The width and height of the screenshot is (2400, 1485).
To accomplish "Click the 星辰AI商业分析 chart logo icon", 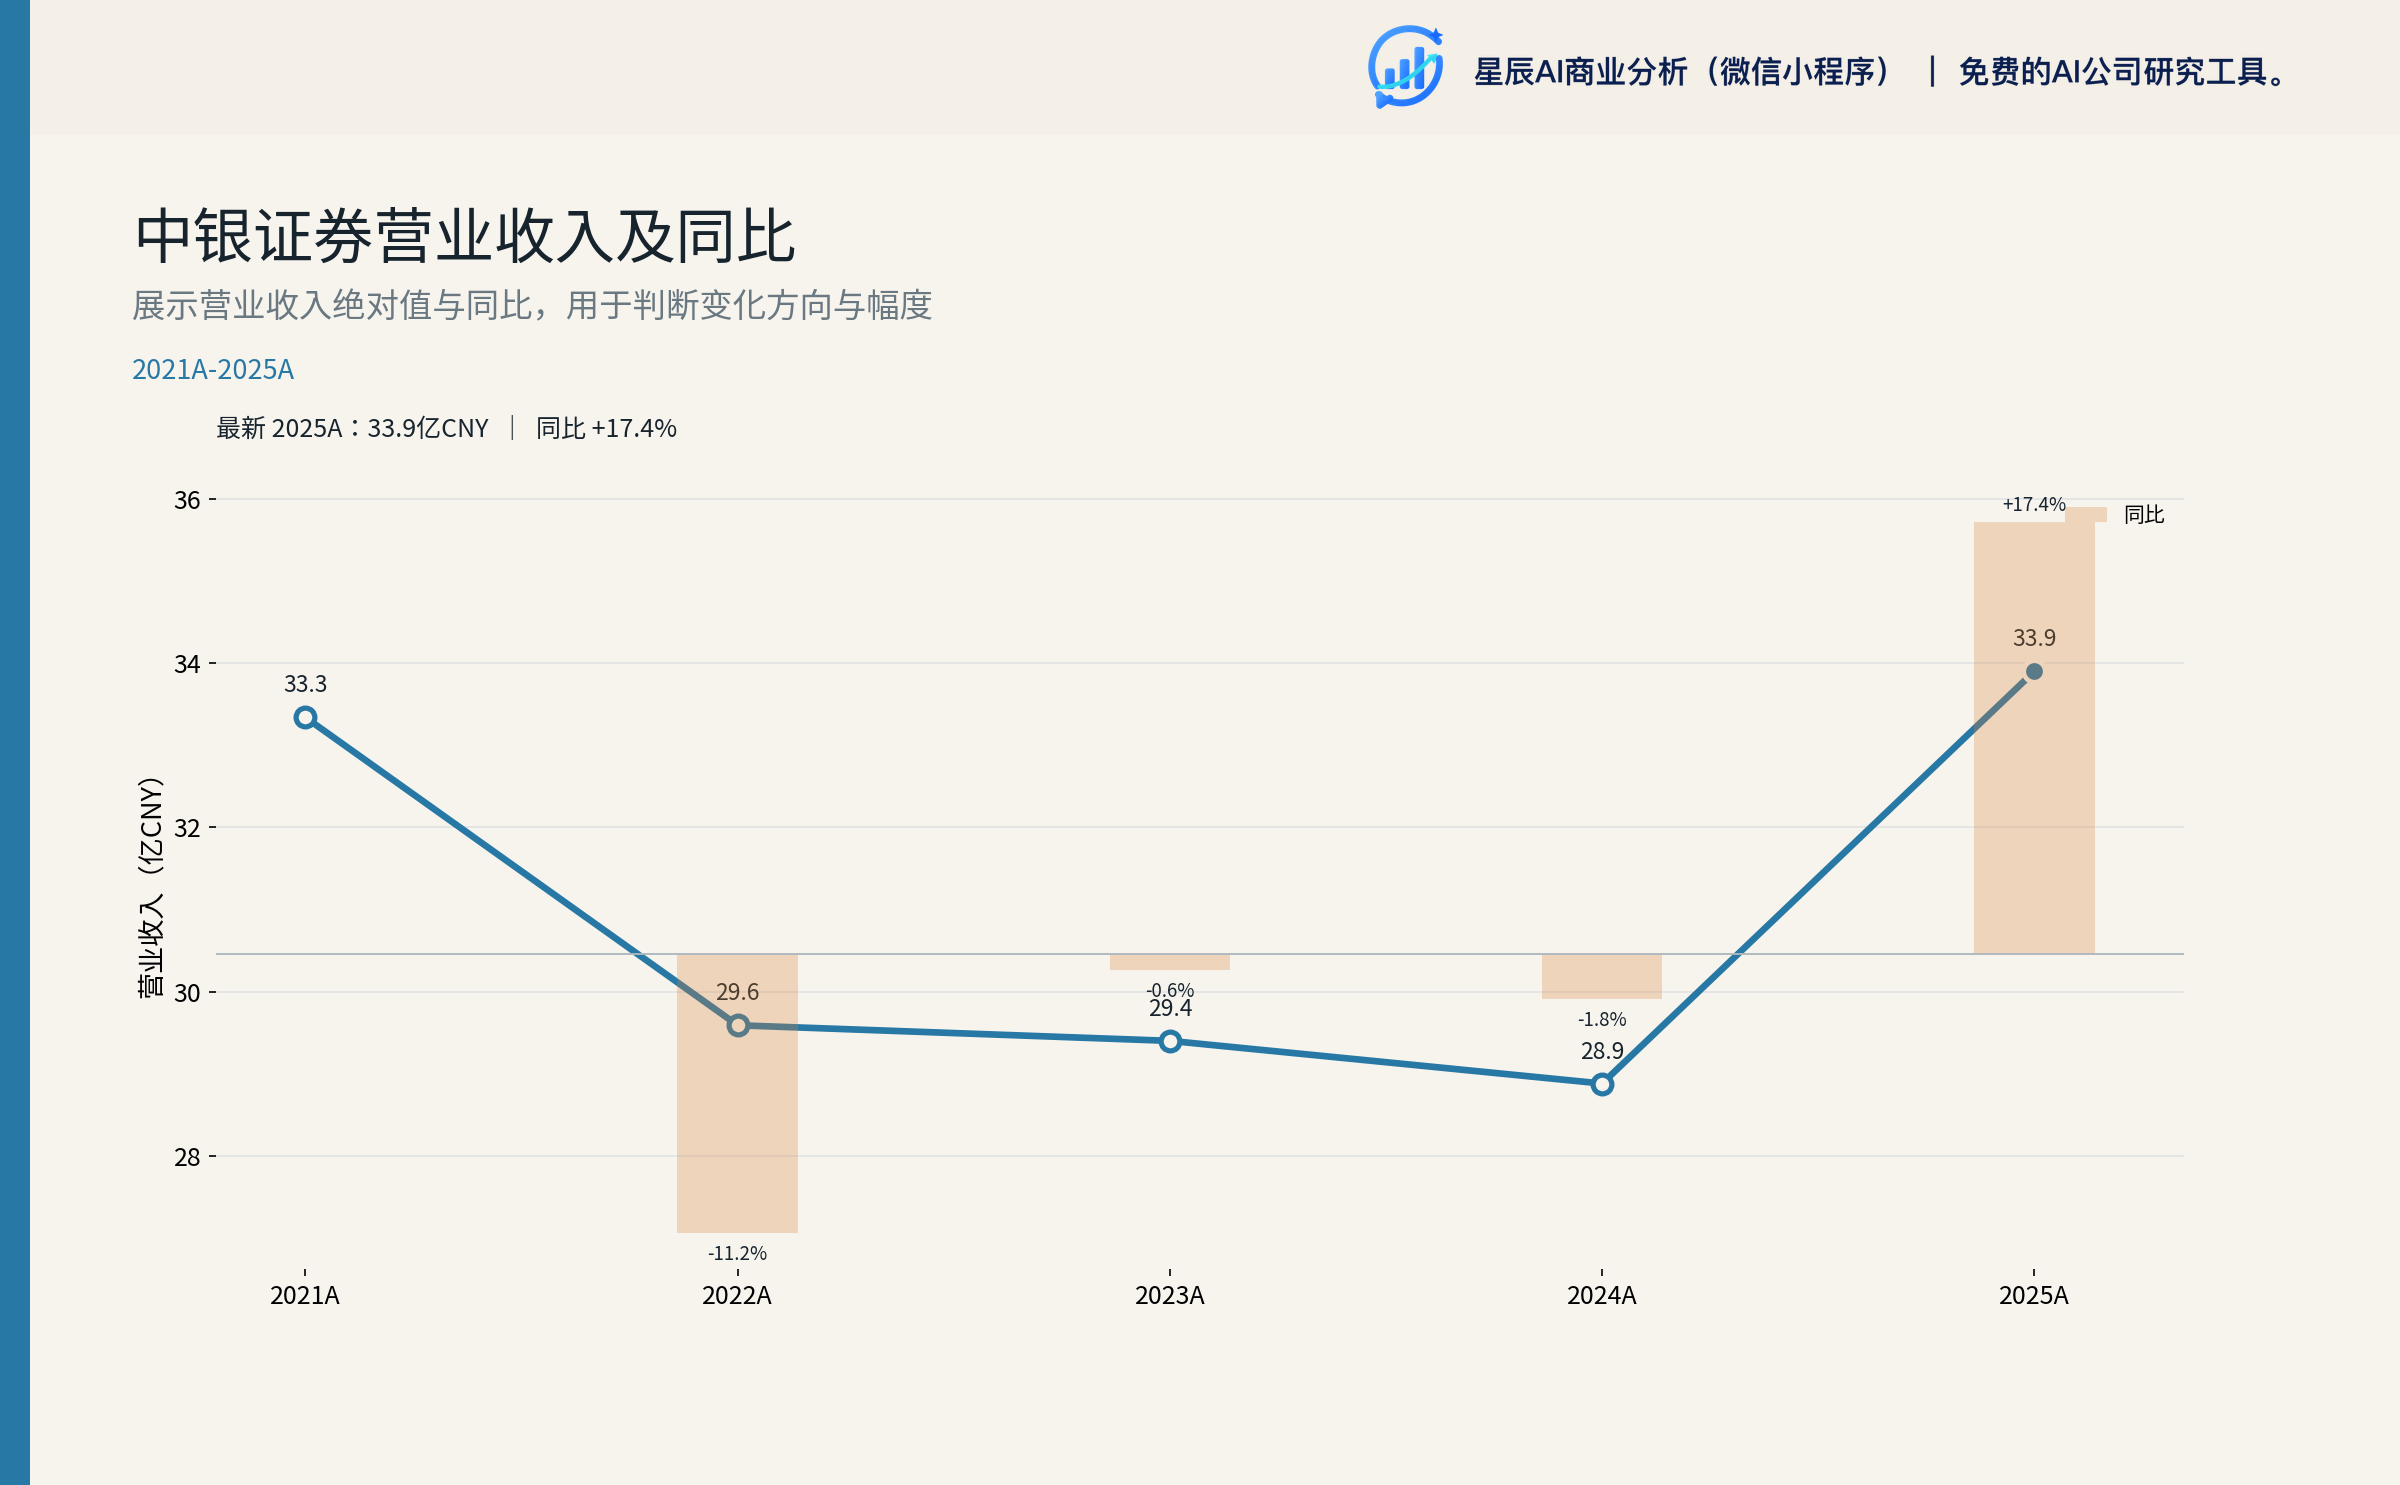I will point(1405,67).
